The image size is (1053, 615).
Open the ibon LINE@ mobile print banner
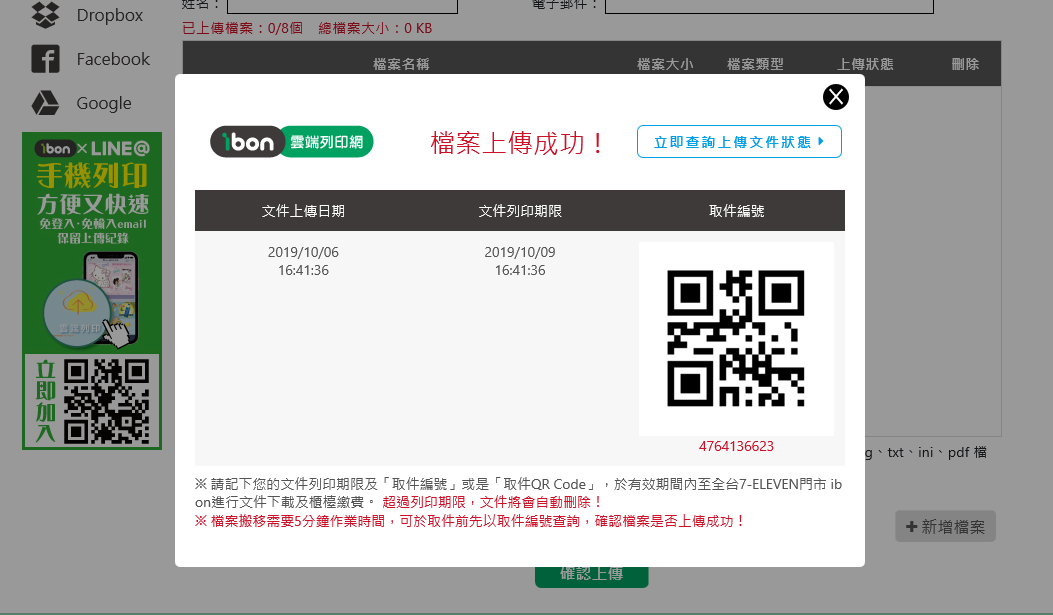[x=92, y=291]
